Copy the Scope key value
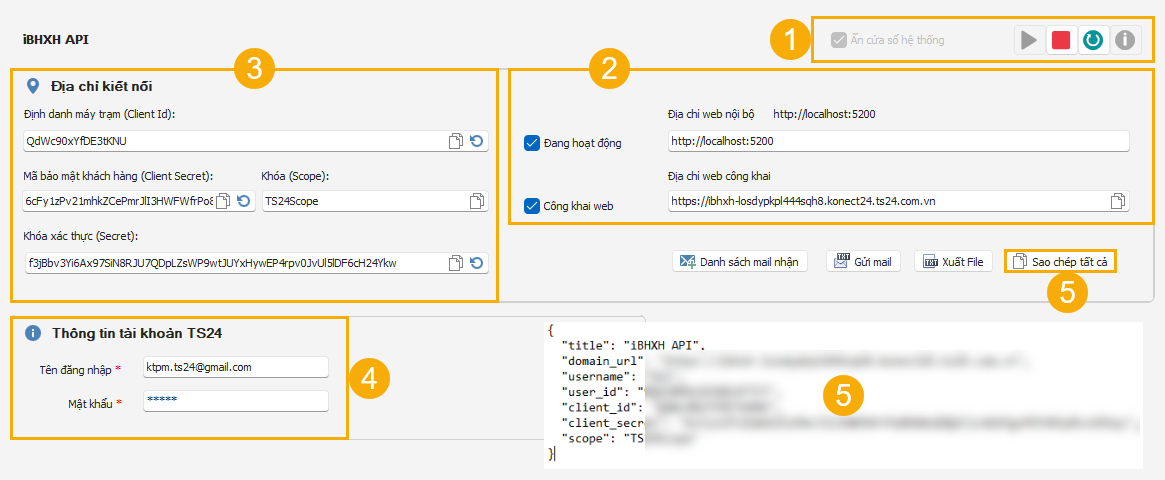Viewport: 1165px width, 480px height. coord(477,201)
